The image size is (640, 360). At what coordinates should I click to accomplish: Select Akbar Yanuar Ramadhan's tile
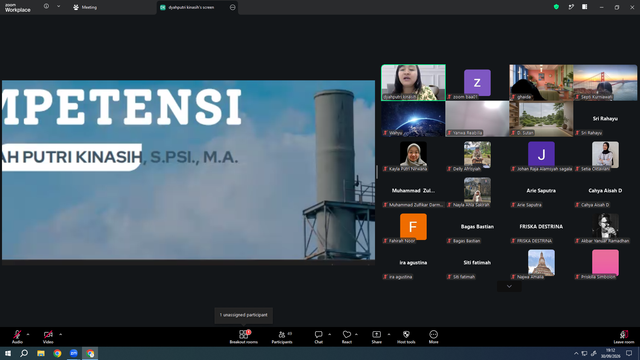pyautogui.click(x=605, y=227)
